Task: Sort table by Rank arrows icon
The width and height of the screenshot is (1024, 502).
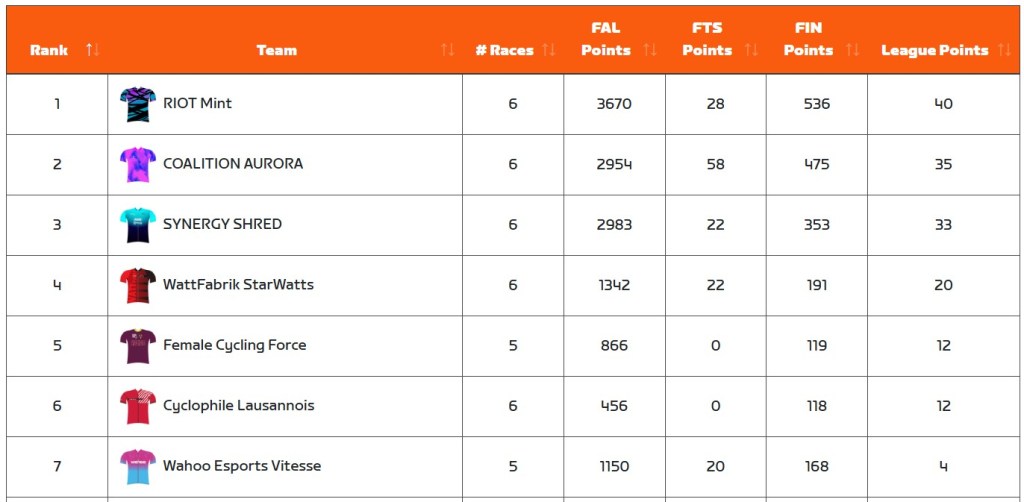Action: pos(93,50)
